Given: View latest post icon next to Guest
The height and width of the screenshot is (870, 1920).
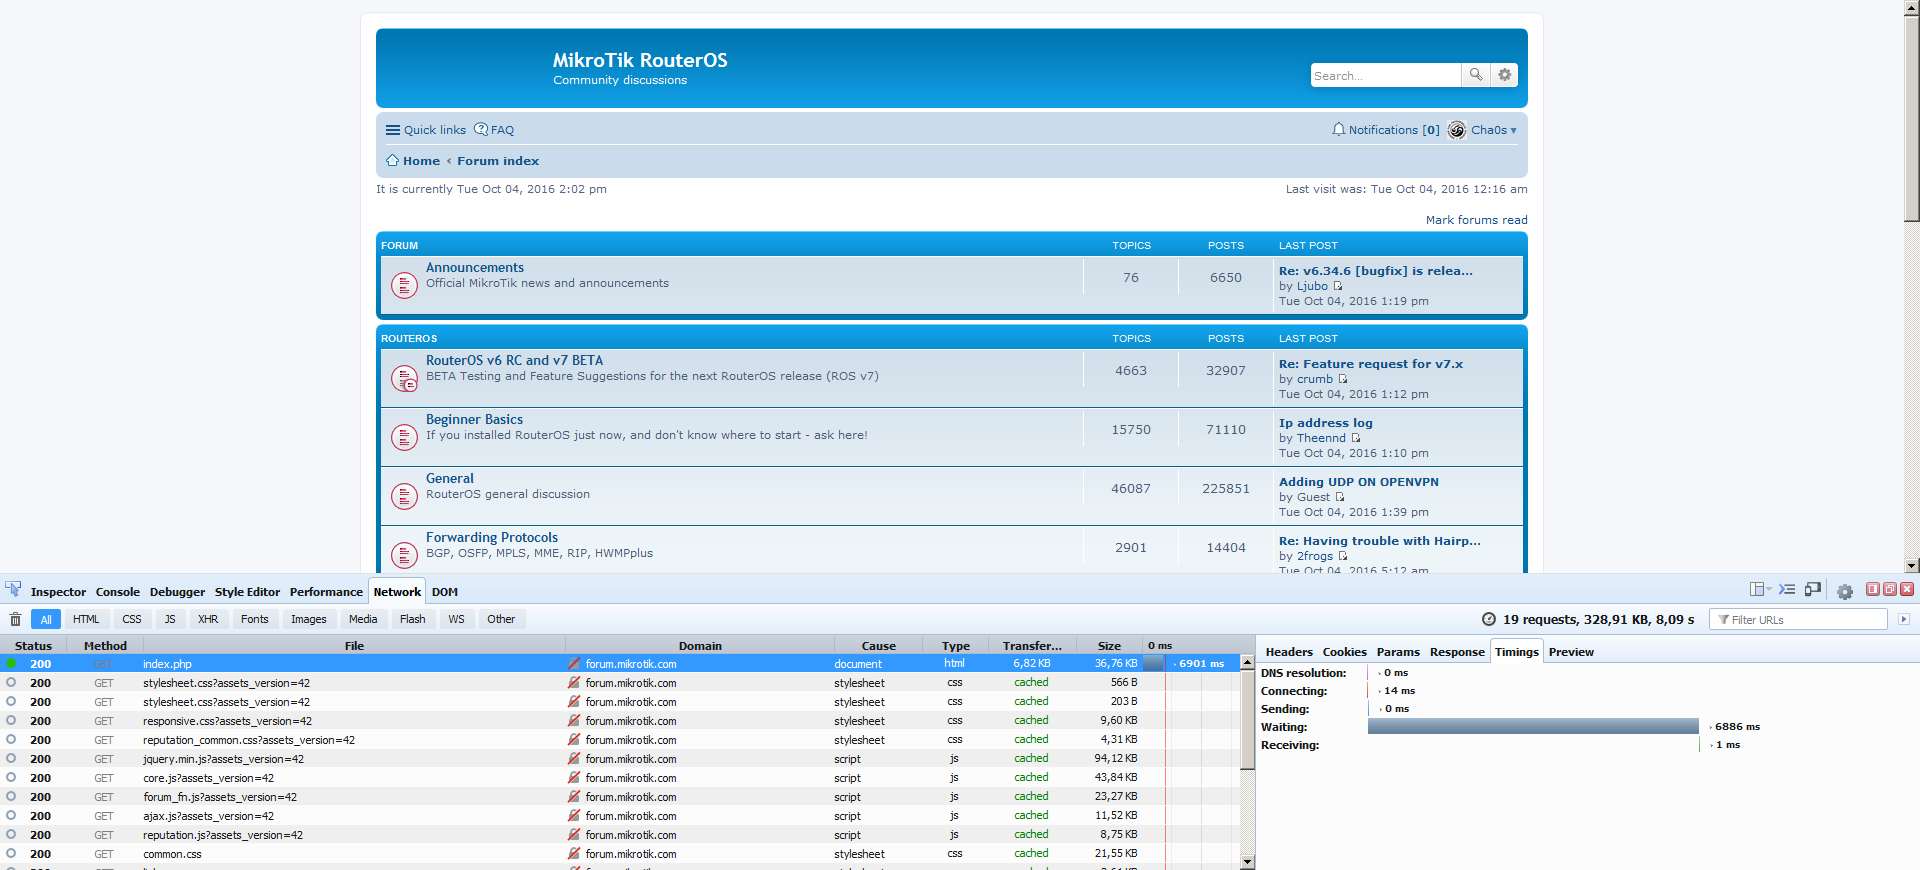Looking at the screenshot, I should pos(1340,497).
